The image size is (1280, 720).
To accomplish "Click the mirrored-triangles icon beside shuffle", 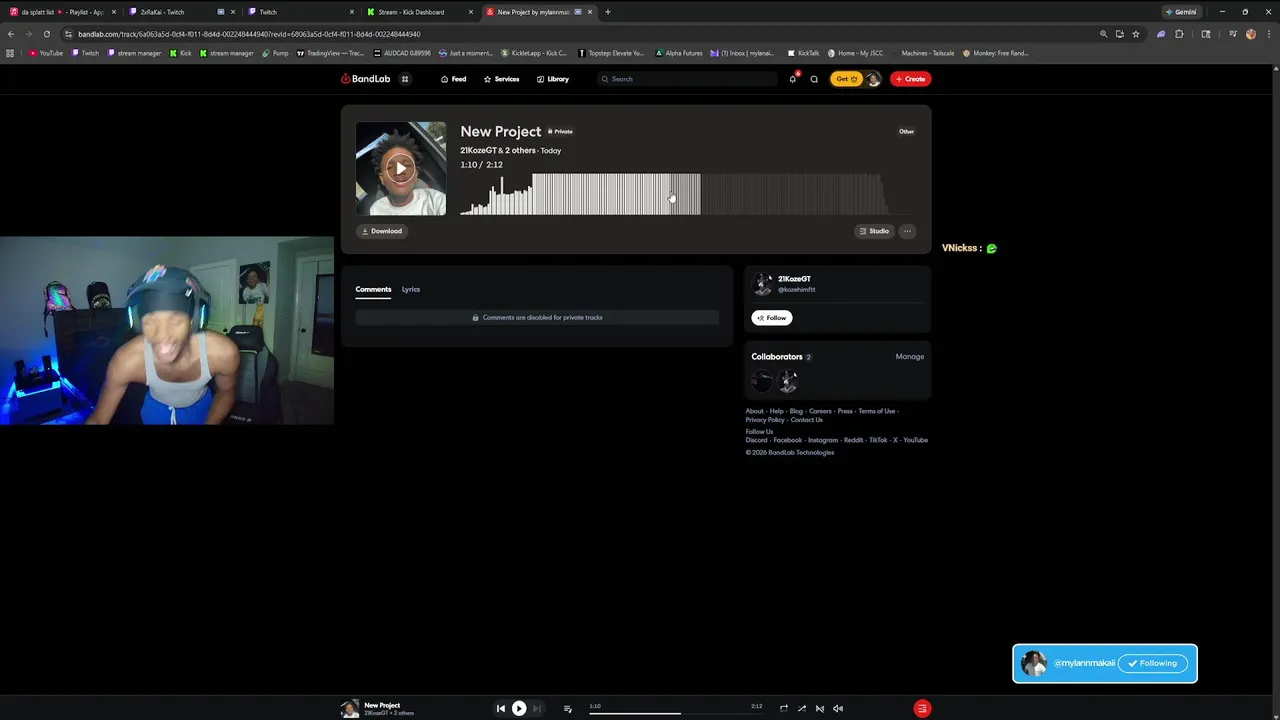I will (x=819, y=708).
